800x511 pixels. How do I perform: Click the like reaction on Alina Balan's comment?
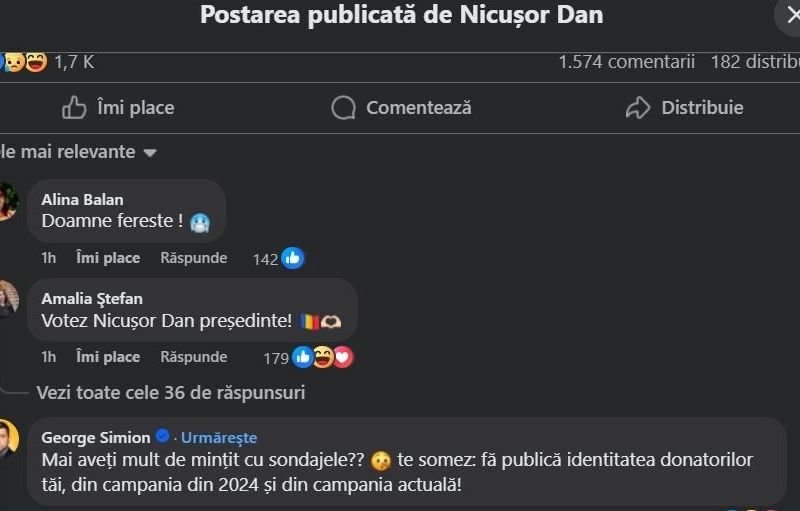(292, 258)
